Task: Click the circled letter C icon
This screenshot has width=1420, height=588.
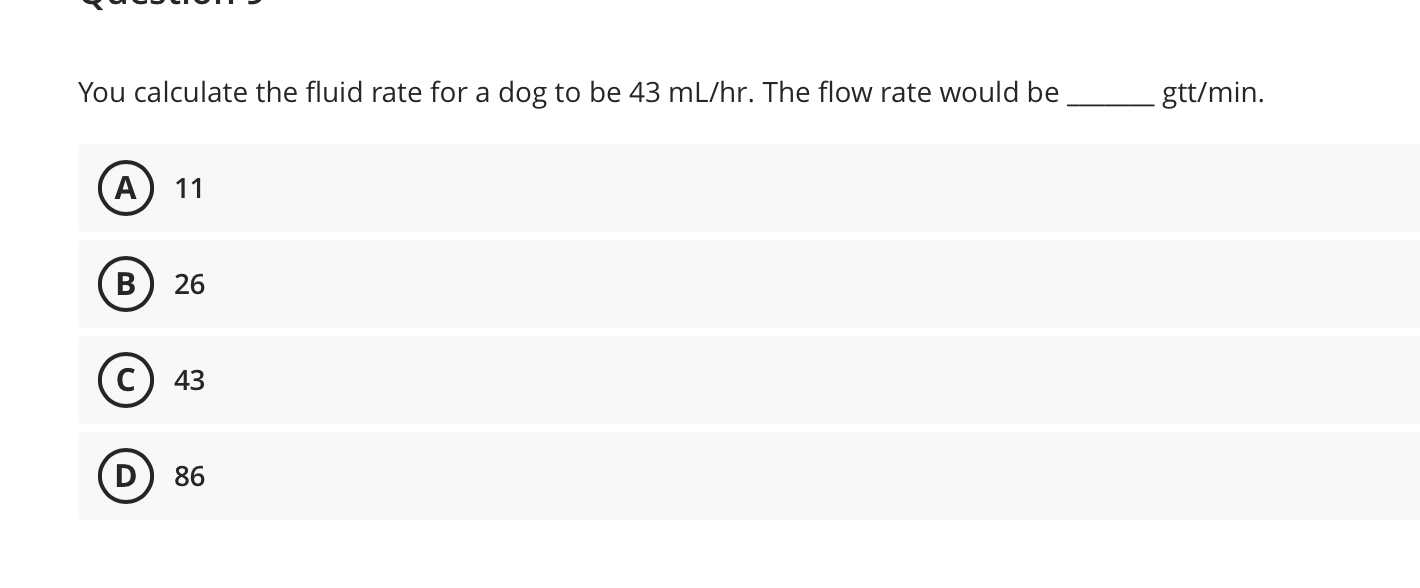Action: pyautogui.click(x=126, y=380)
